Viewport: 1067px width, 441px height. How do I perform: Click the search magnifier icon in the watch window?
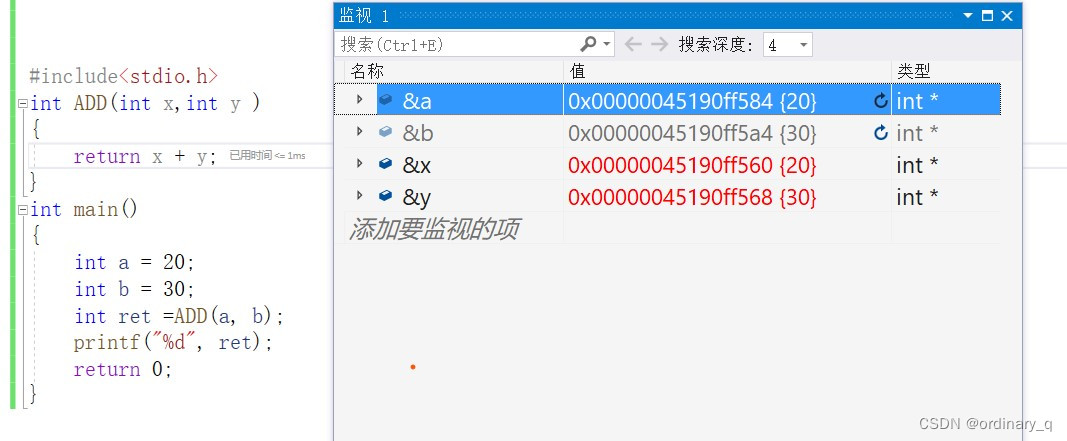pos(588,45)
